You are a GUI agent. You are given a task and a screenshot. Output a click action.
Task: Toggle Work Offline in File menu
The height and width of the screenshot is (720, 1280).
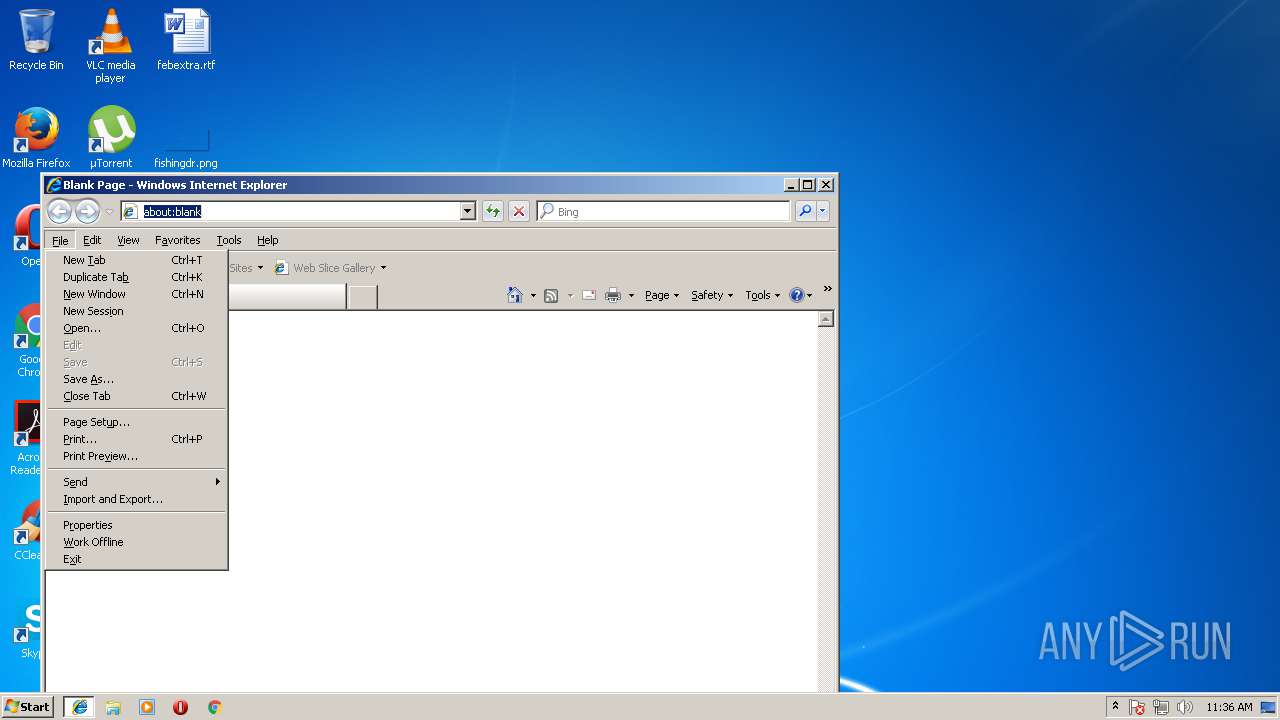tap(136, 542)
